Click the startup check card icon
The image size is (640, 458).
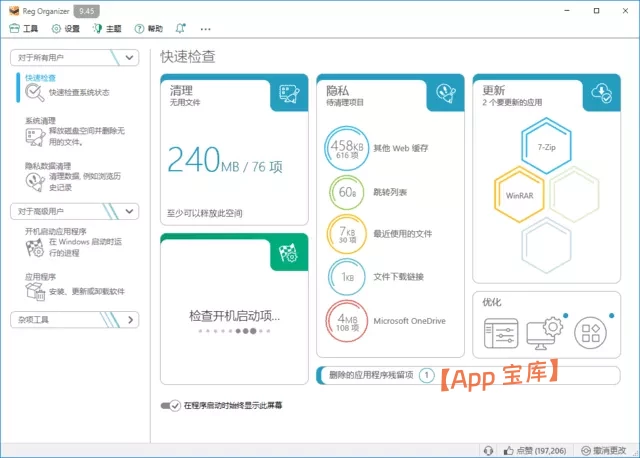288,251
